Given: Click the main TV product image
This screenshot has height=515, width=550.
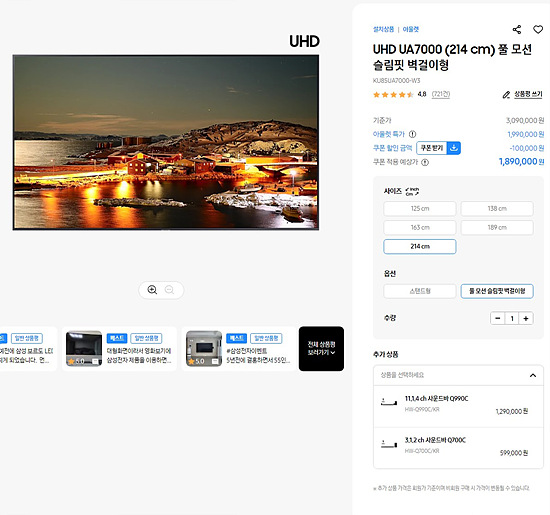Looking at the screenshot, I should 166,142.
